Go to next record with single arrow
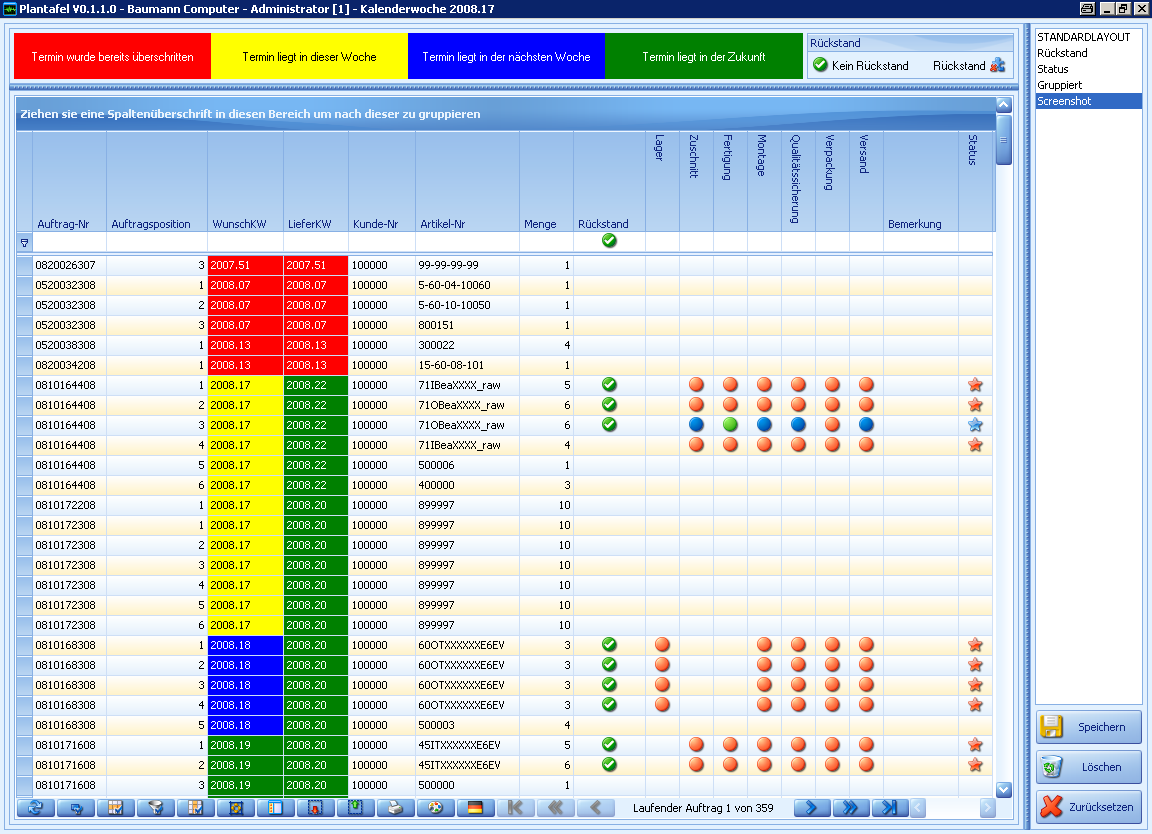 tap(812, 808)
